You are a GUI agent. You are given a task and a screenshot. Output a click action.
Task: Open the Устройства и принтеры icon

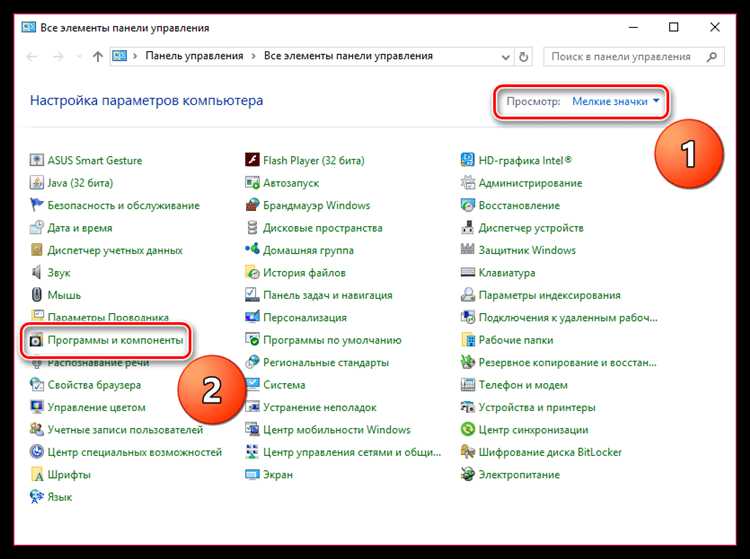(467, 407)
